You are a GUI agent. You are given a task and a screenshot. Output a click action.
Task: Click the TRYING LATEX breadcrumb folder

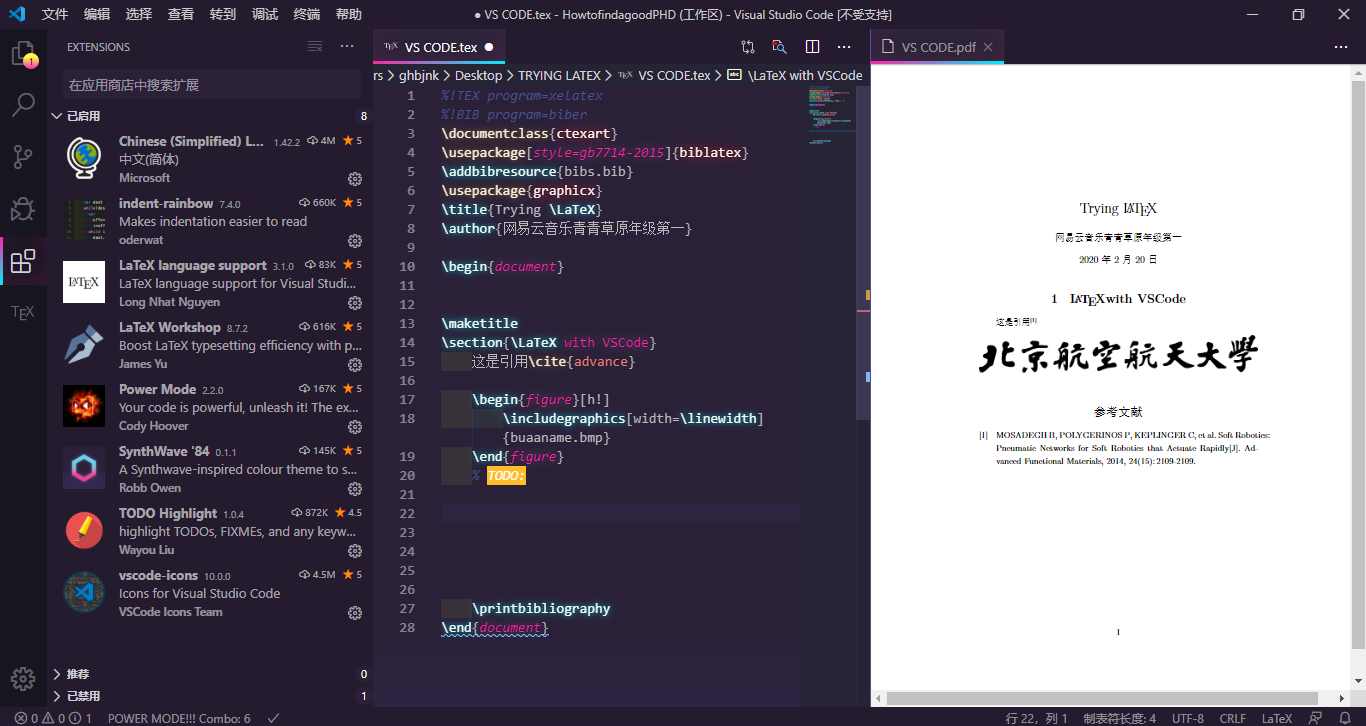(x=559, y=75)
